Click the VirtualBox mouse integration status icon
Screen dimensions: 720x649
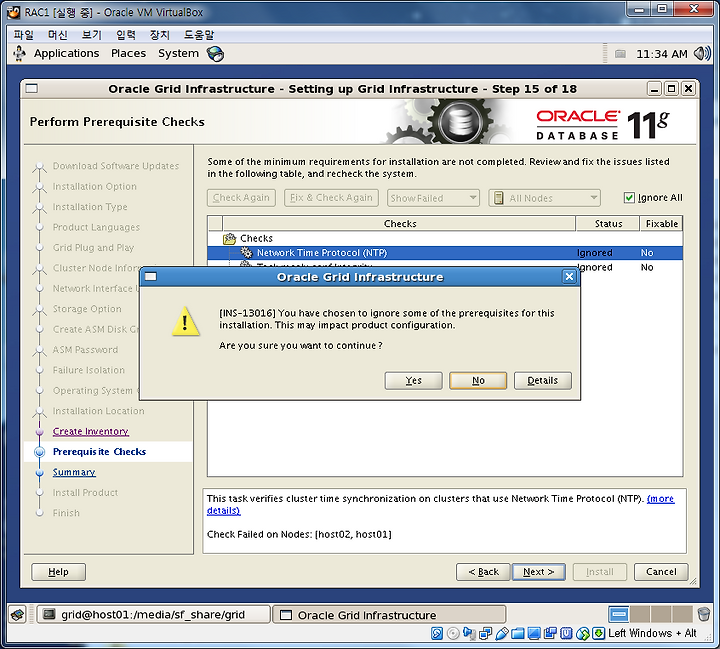pyautogui.click(x=583, y=634)
